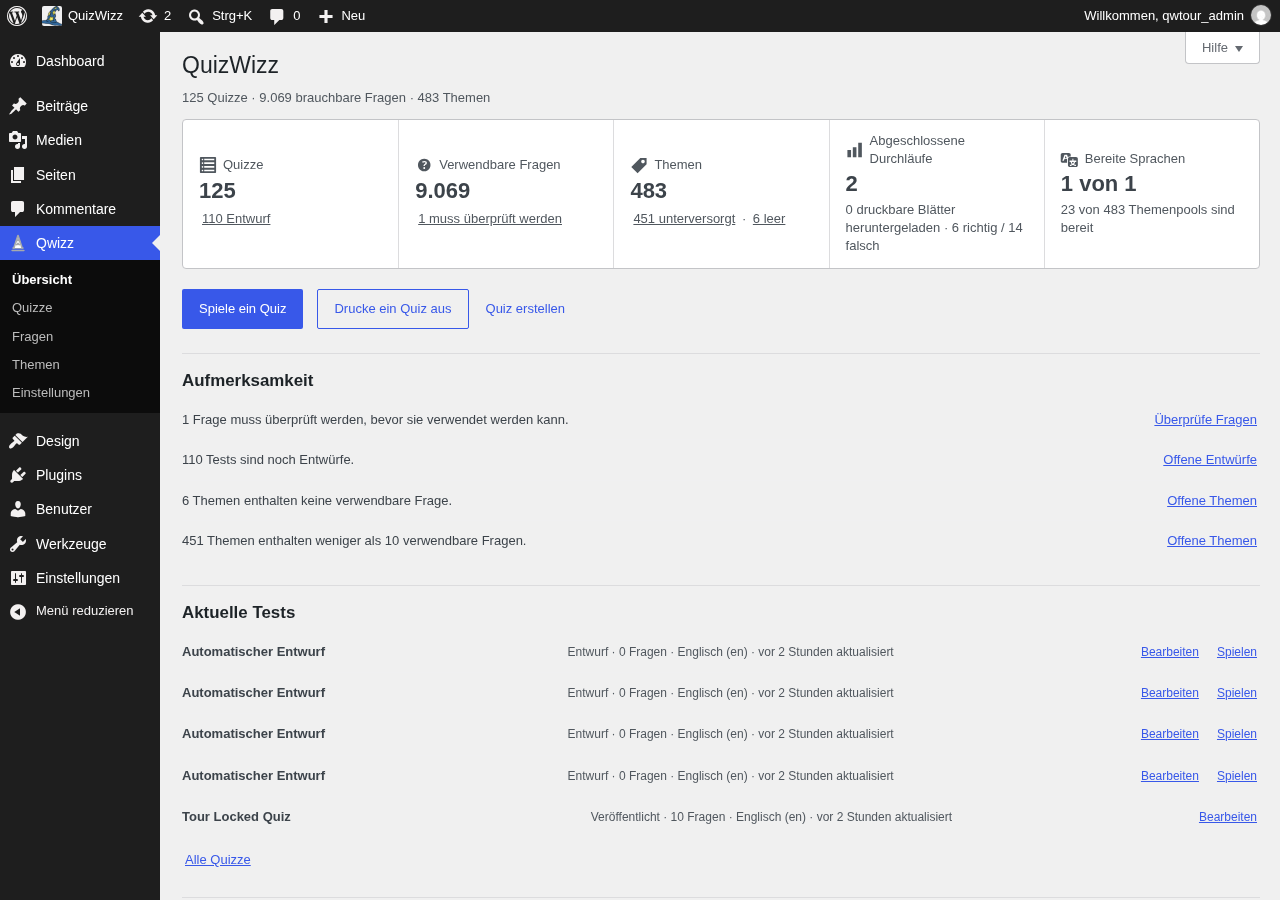Click Spielen on the first Automatischer Entwurf

1237,652
